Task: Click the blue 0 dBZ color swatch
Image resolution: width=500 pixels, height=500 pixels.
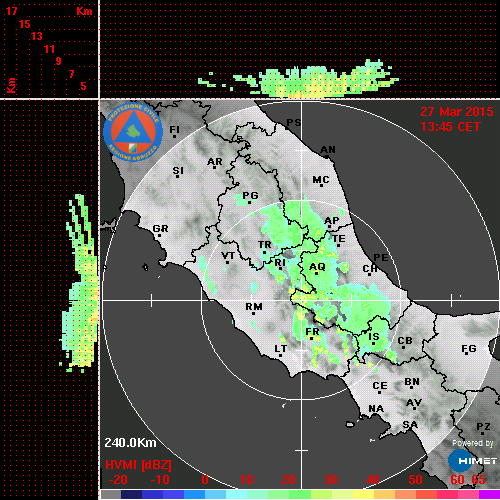Action: pyautogui.click(x=195, y=494)
